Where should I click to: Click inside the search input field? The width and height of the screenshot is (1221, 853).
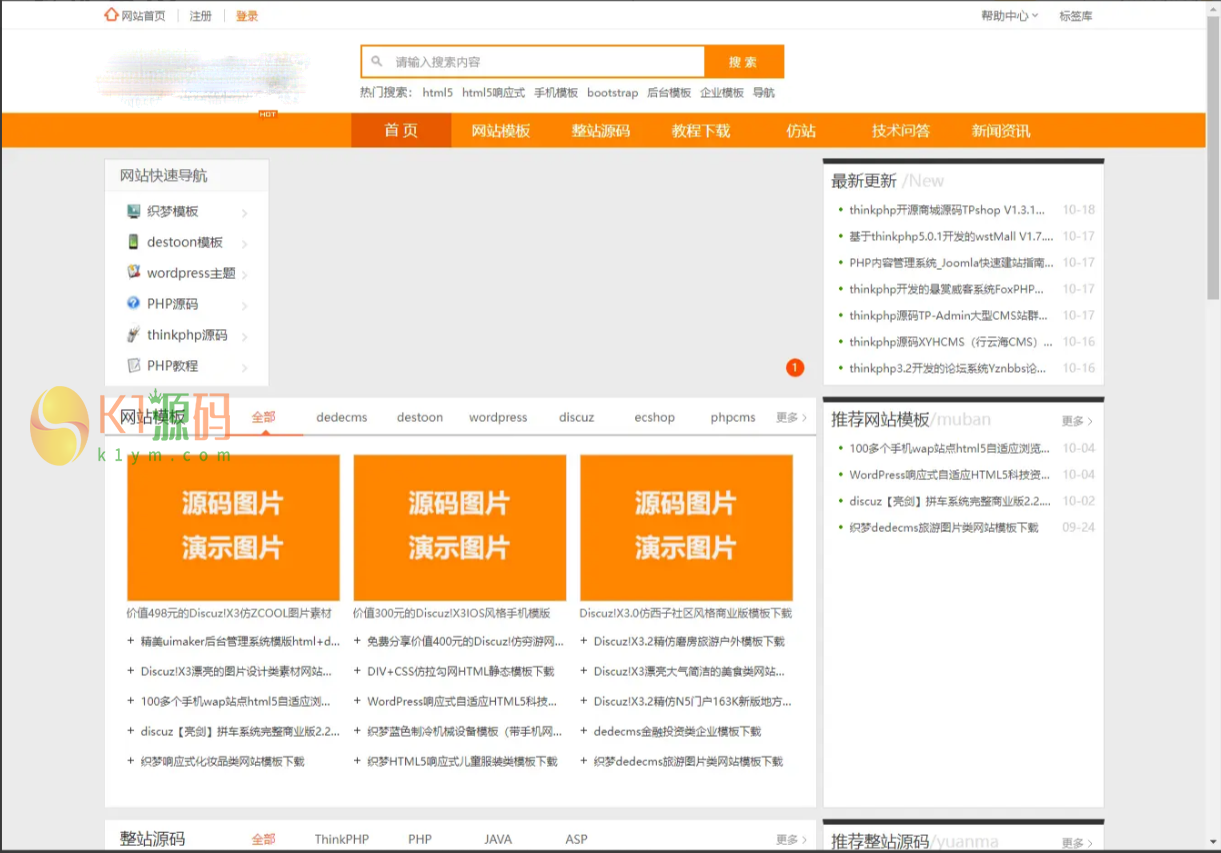tap(545, 62)
